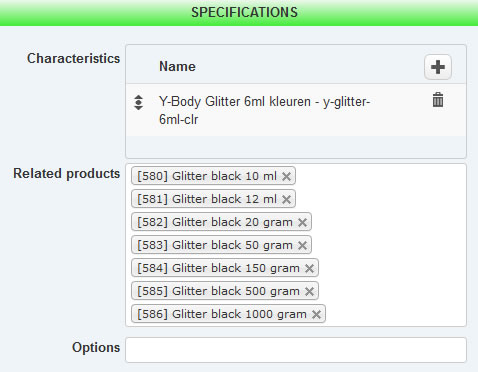Remove [581] Glitter black 12 ml tag

(286, 199)
